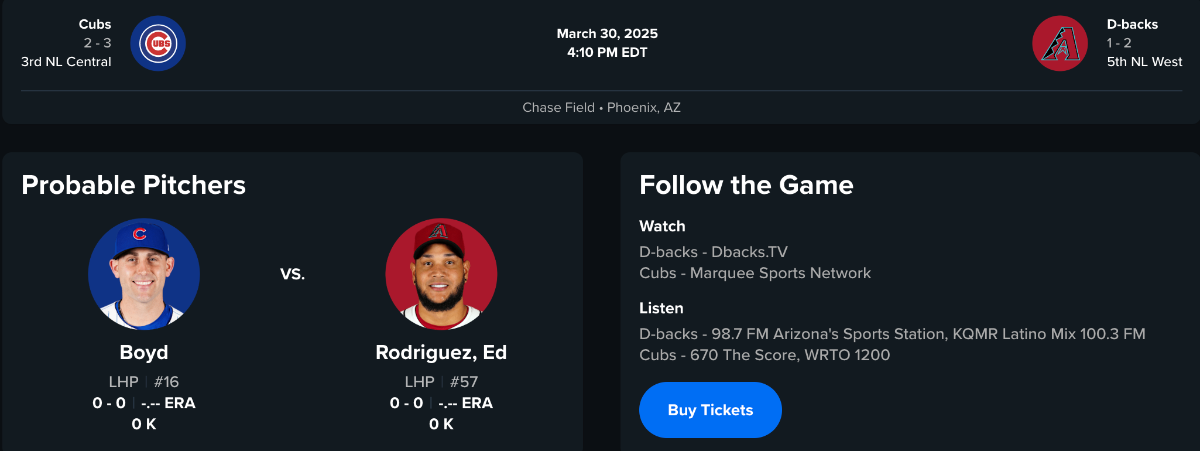Click the Arizona D-backs team logo
This screenshot has width=1200, height=451.
tap(1060, 44)
